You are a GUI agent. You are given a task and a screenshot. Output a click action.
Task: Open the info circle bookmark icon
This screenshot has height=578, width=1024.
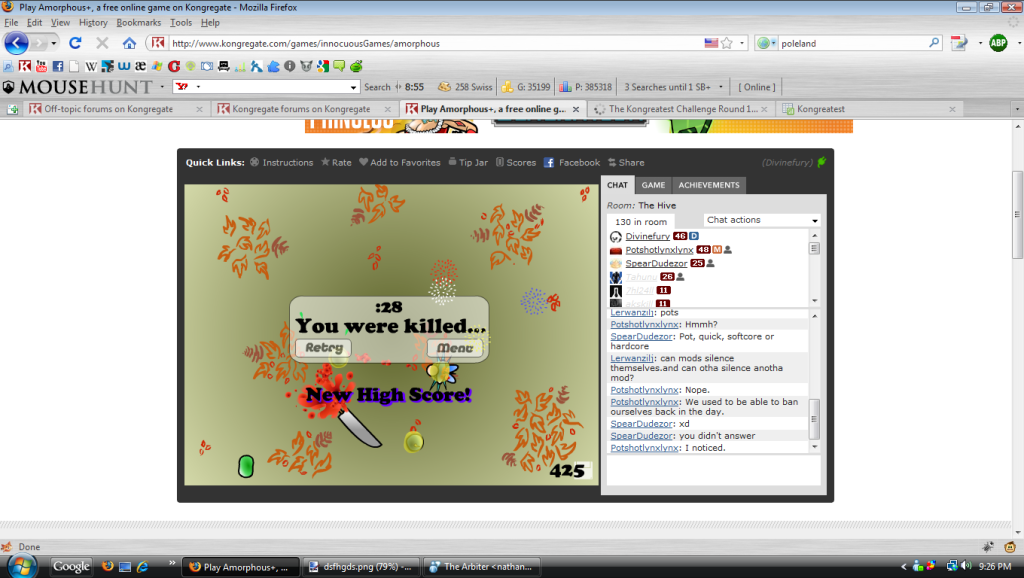(289, 66)
